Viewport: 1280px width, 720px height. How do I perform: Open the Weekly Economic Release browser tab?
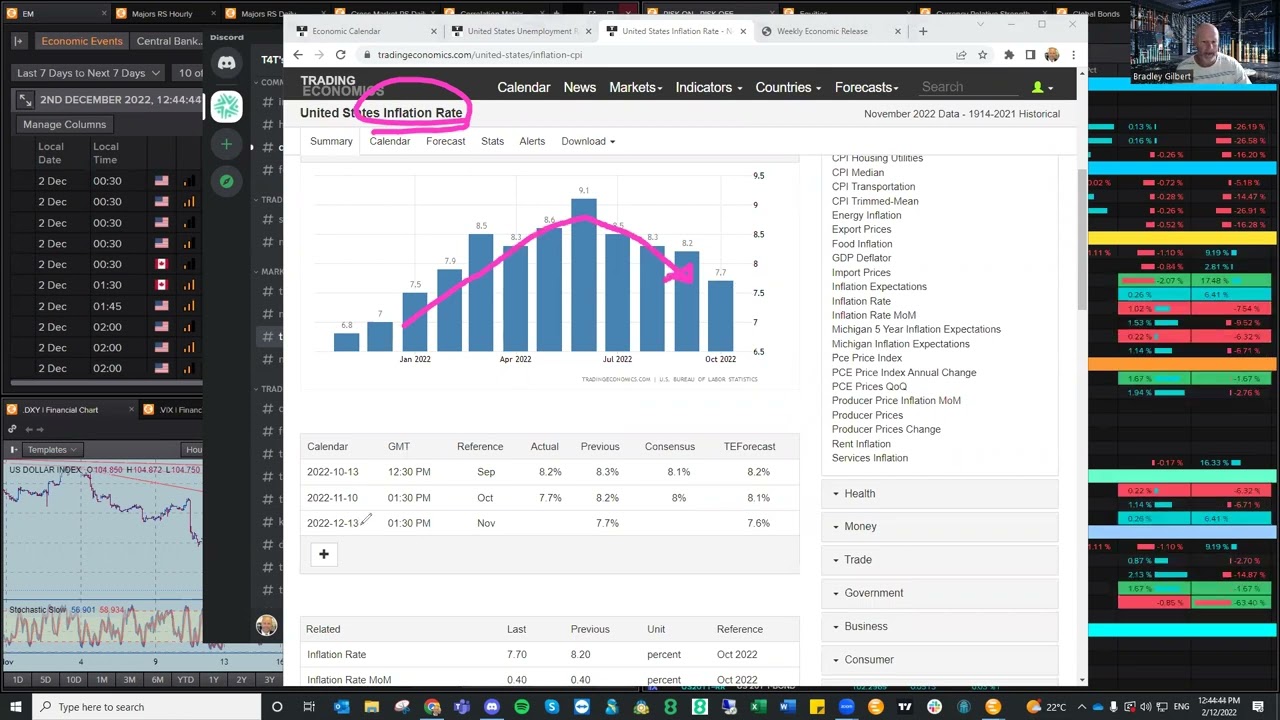[x=832, y=31]
